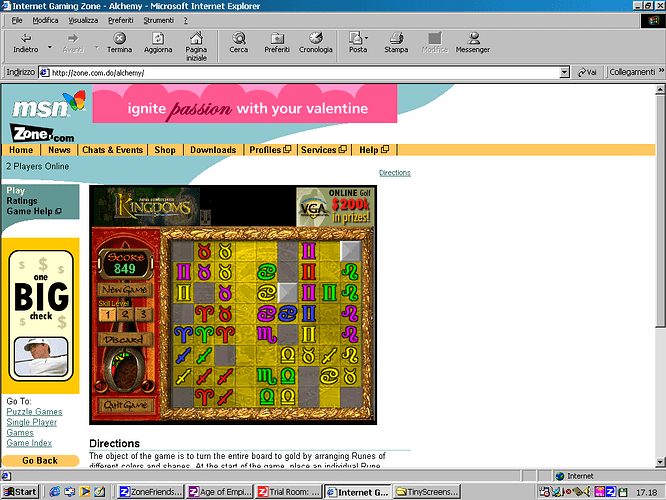Click page scrollbar down arrow

tap(660, 462)
